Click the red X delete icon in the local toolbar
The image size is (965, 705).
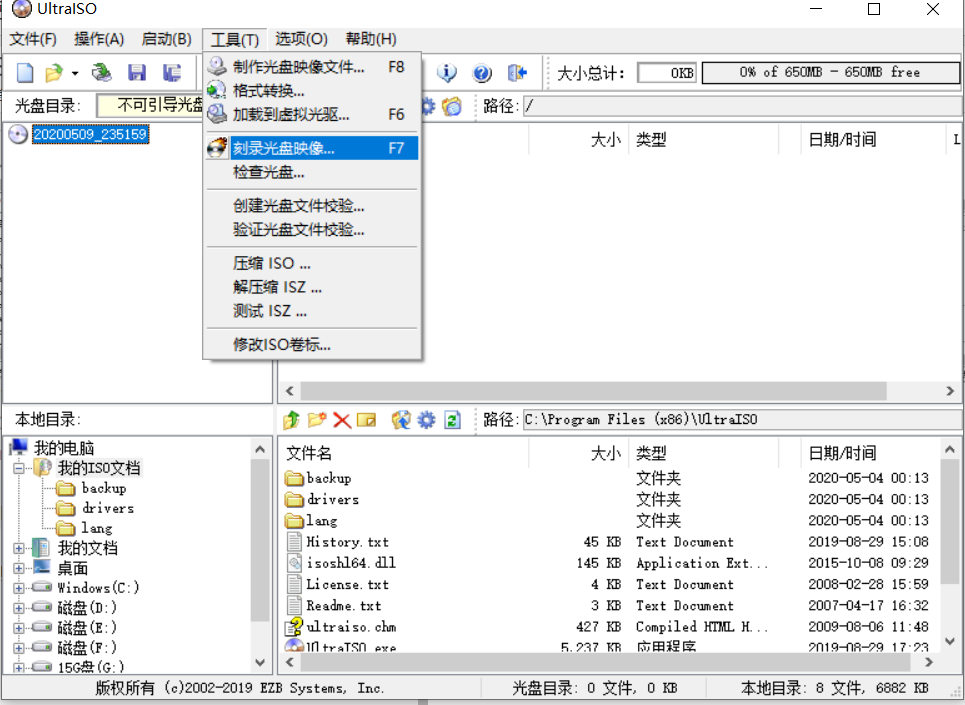(x=342, y=420)
